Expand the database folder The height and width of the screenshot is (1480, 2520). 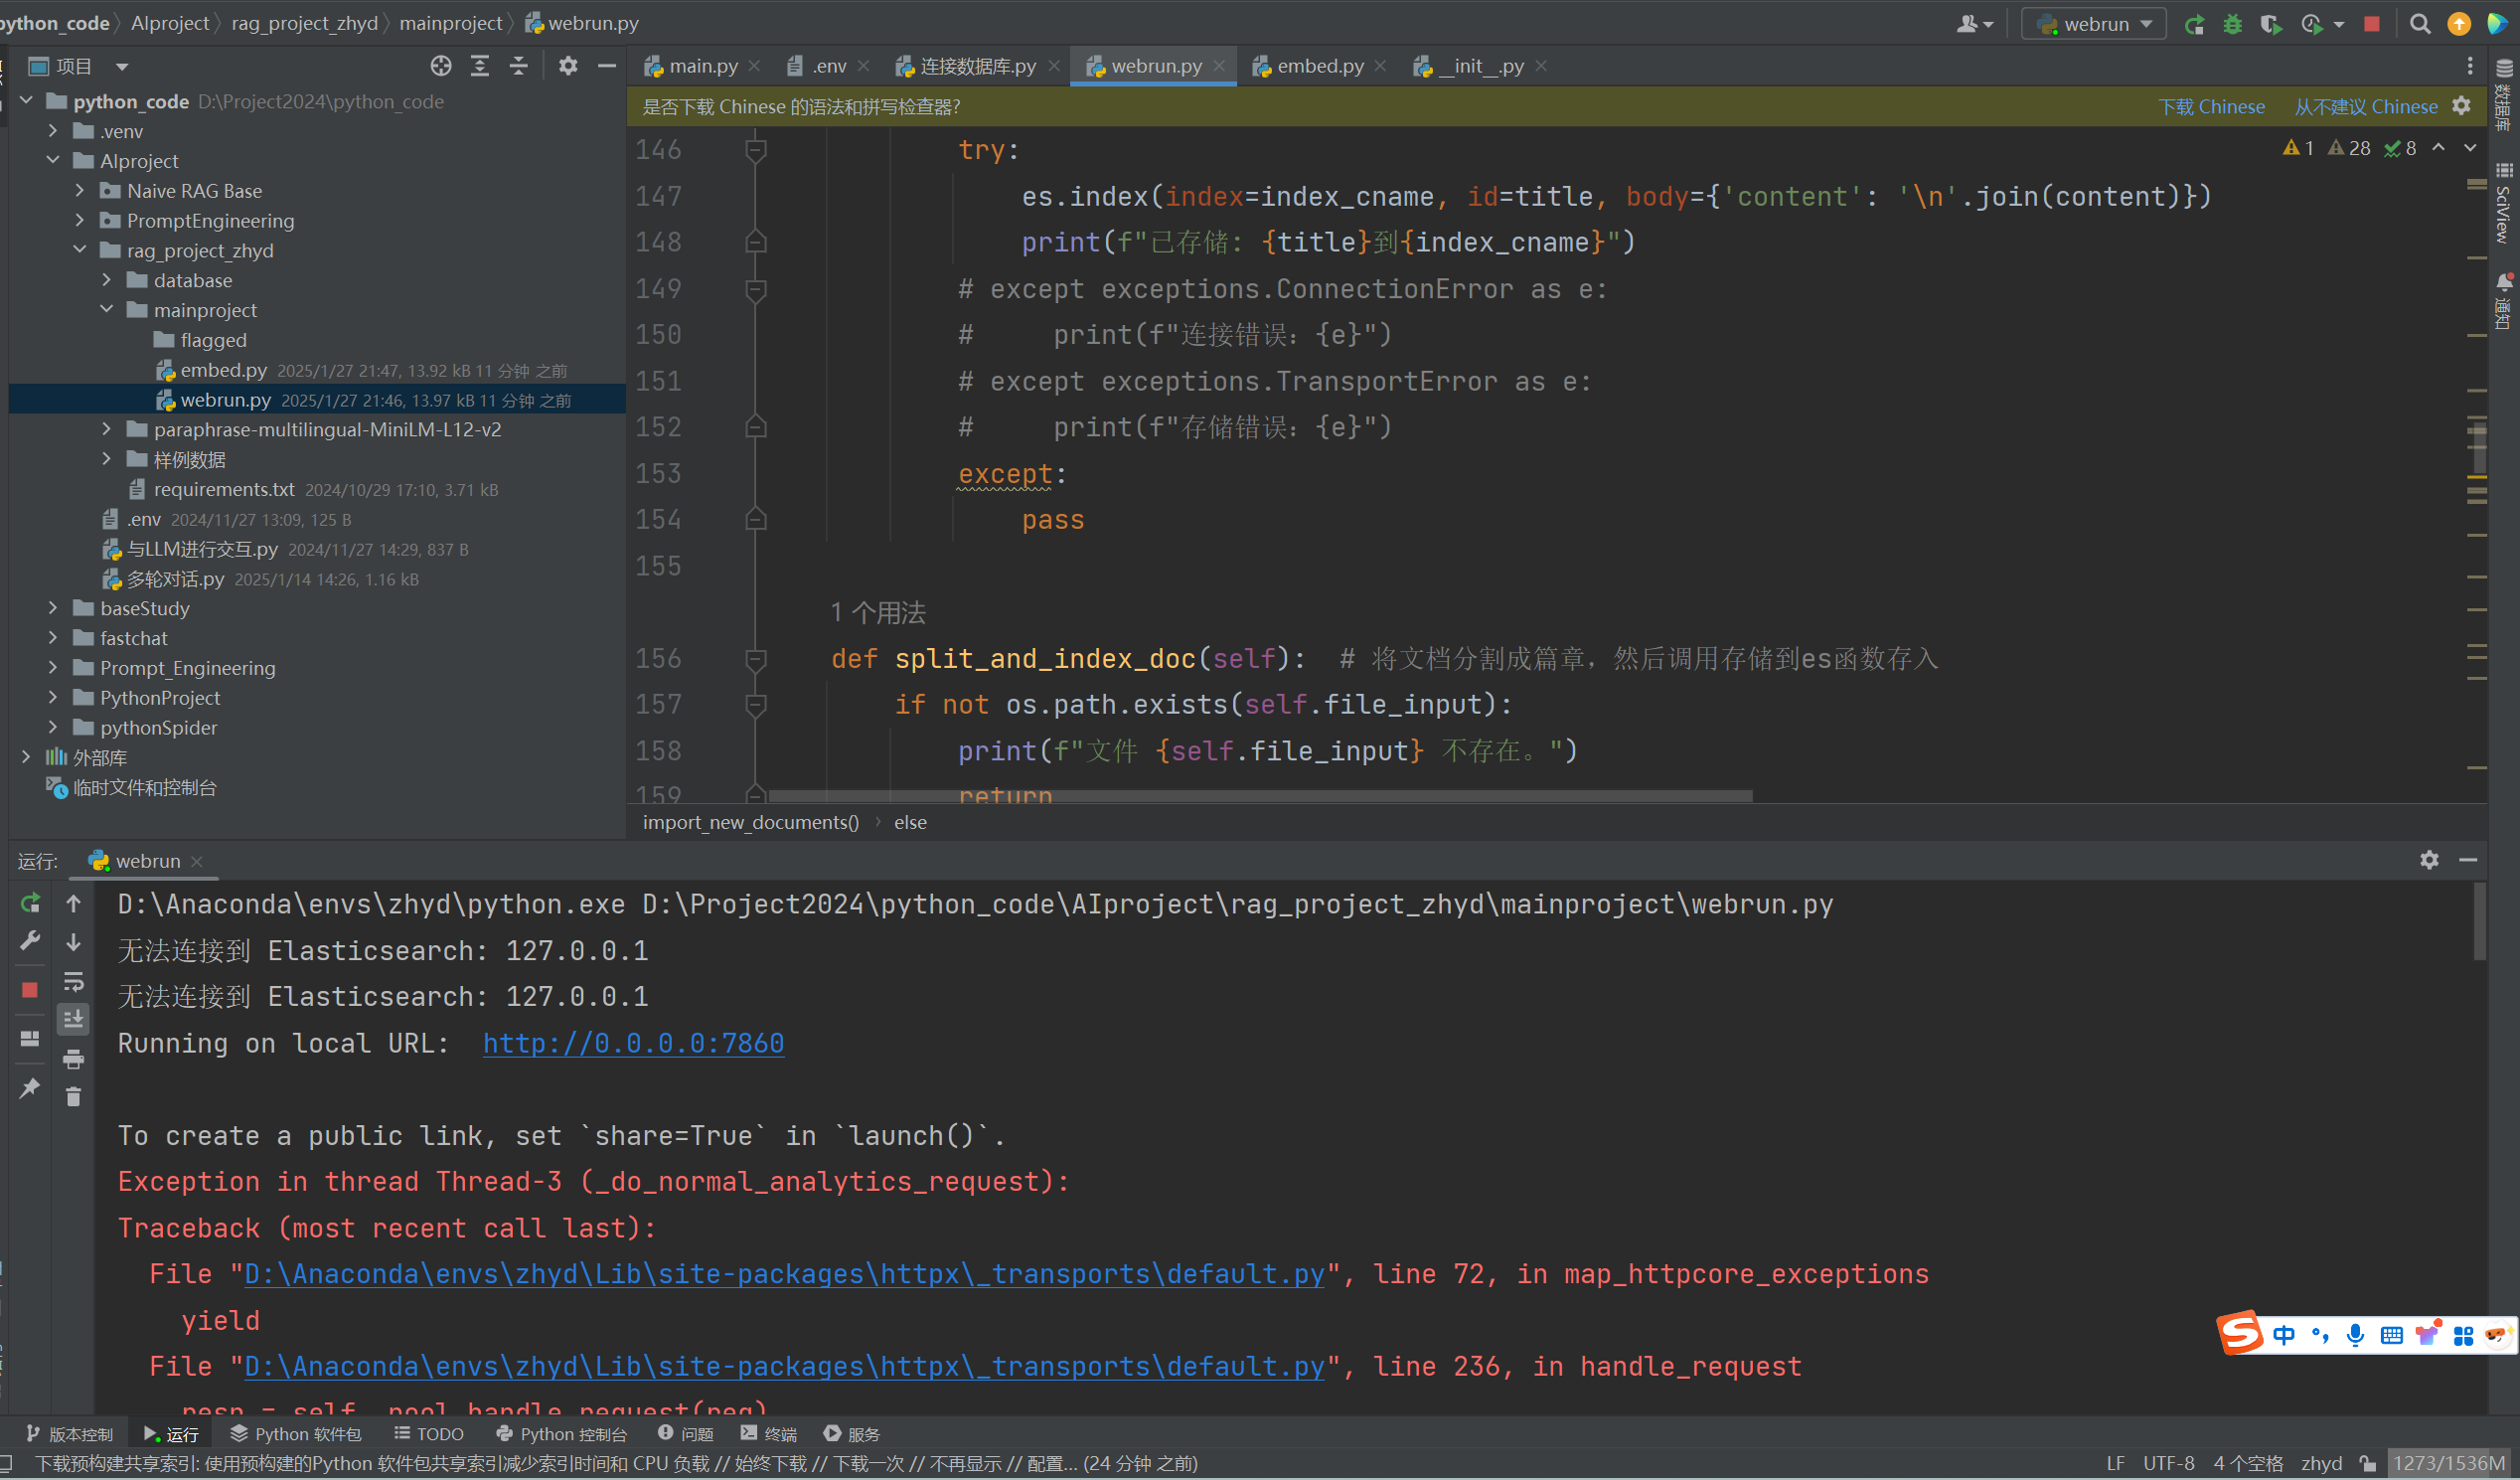(107, 280)
